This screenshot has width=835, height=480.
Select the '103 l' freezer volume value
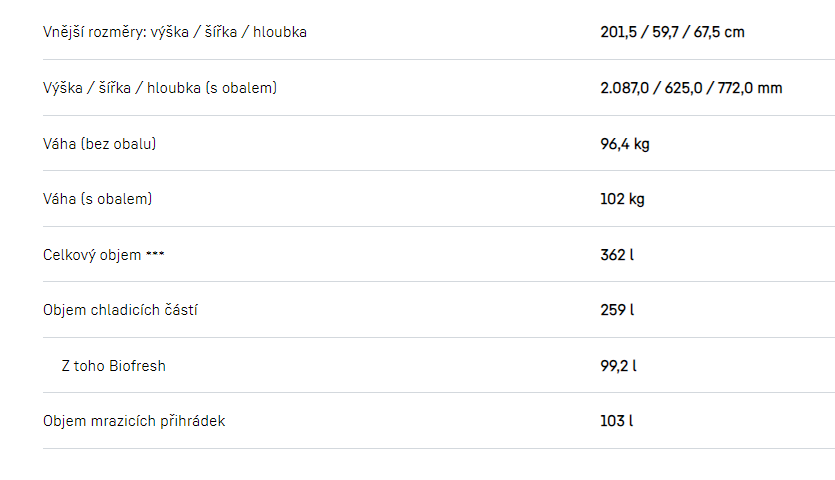click(x=617, y=421)
